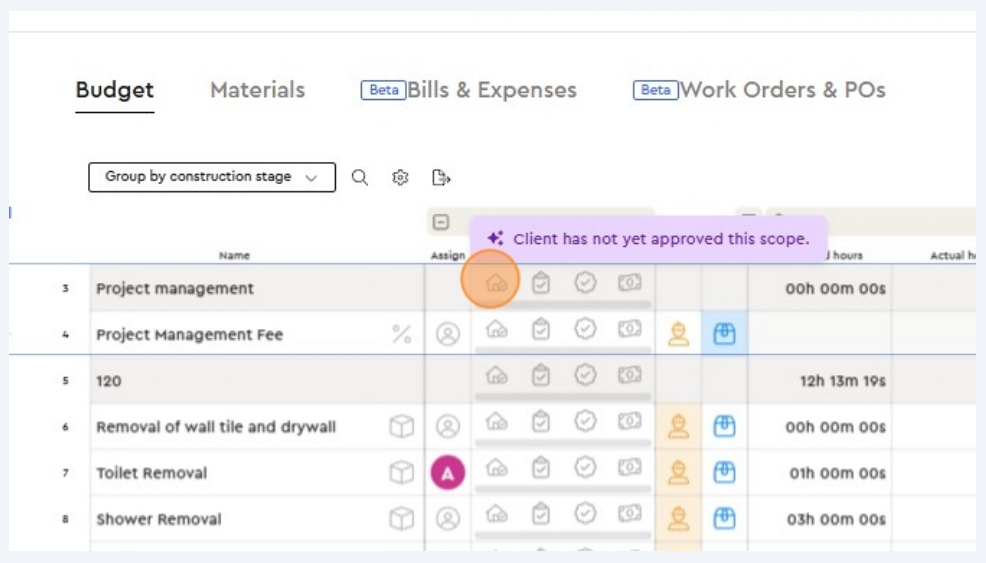Click the search magnifier icon

[360, 177]
